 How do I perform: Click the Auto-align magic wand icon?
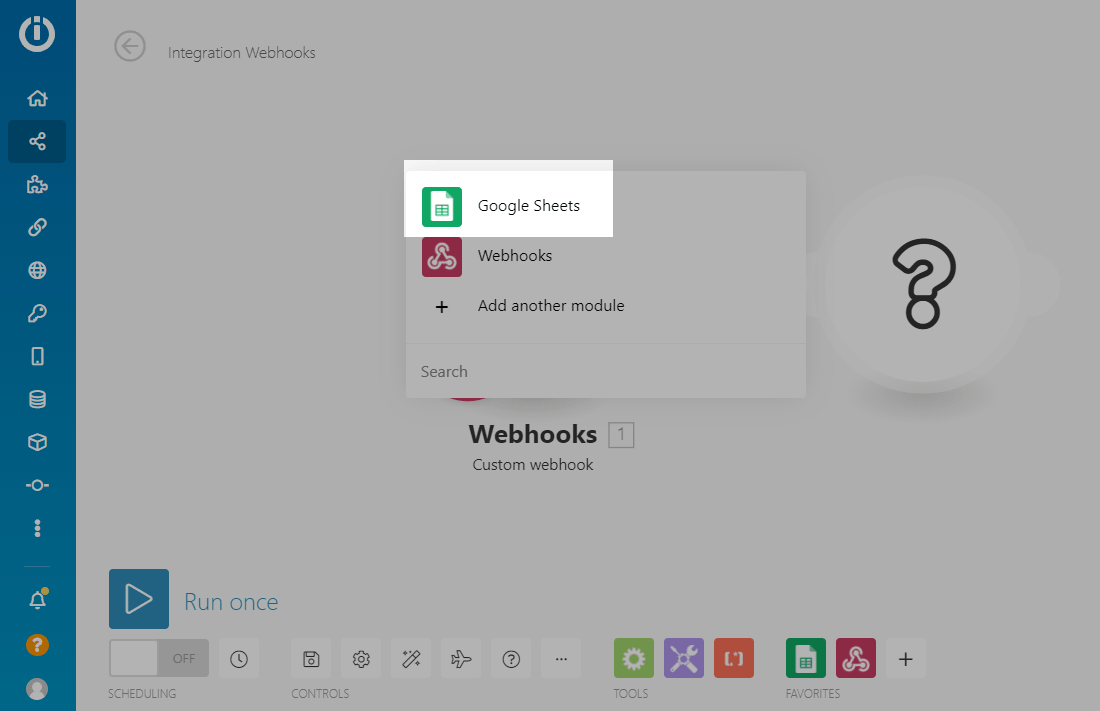411,658
